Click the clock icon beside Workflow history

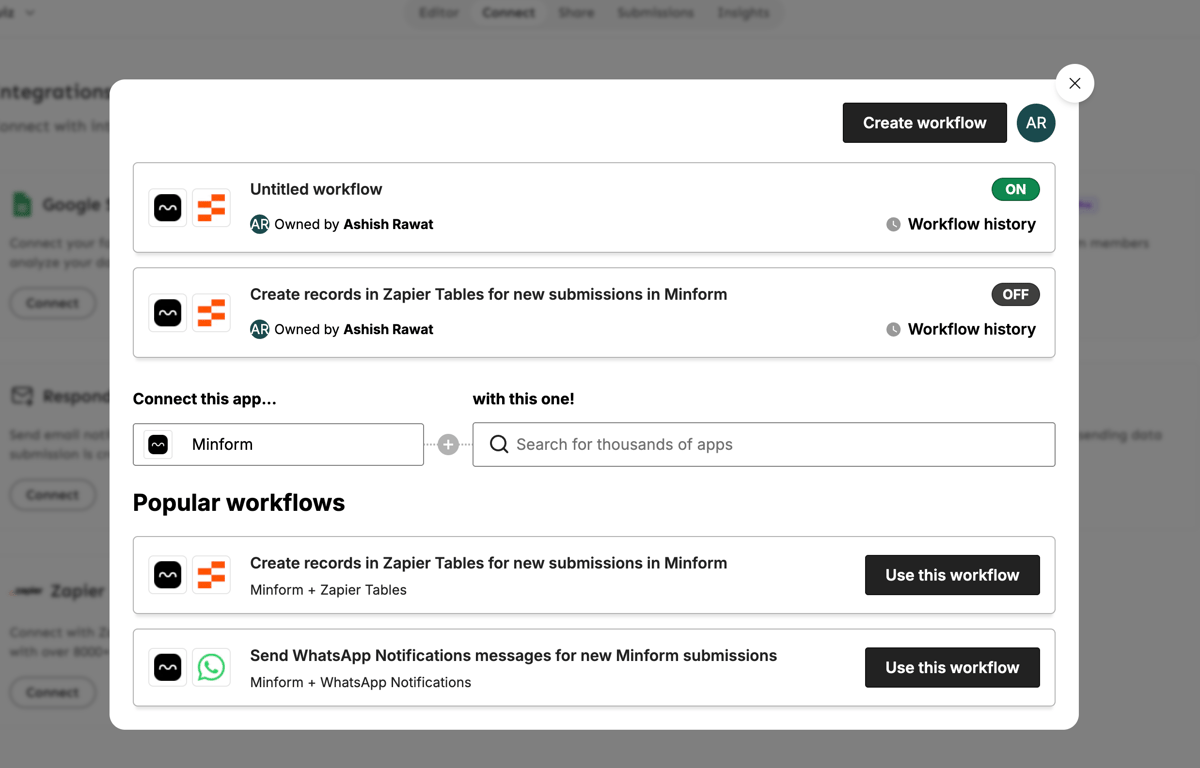pyautogui.click(x=892, y=224)
